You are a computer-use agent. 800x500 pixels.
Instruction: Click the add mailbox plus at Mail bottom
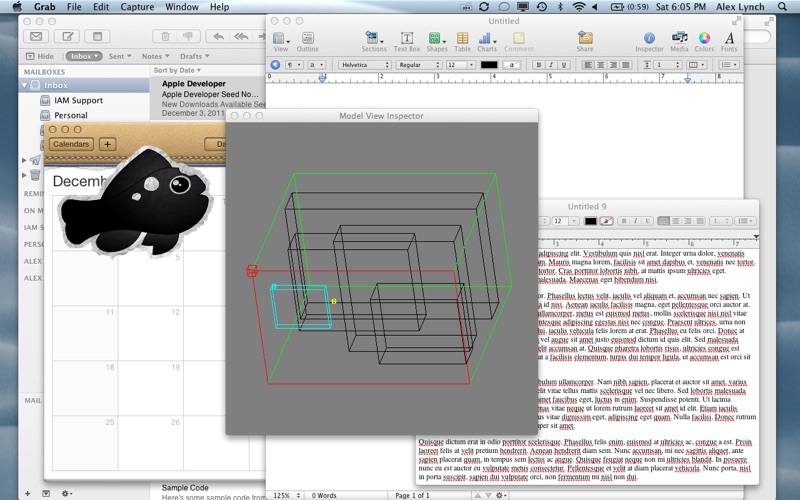28,493
